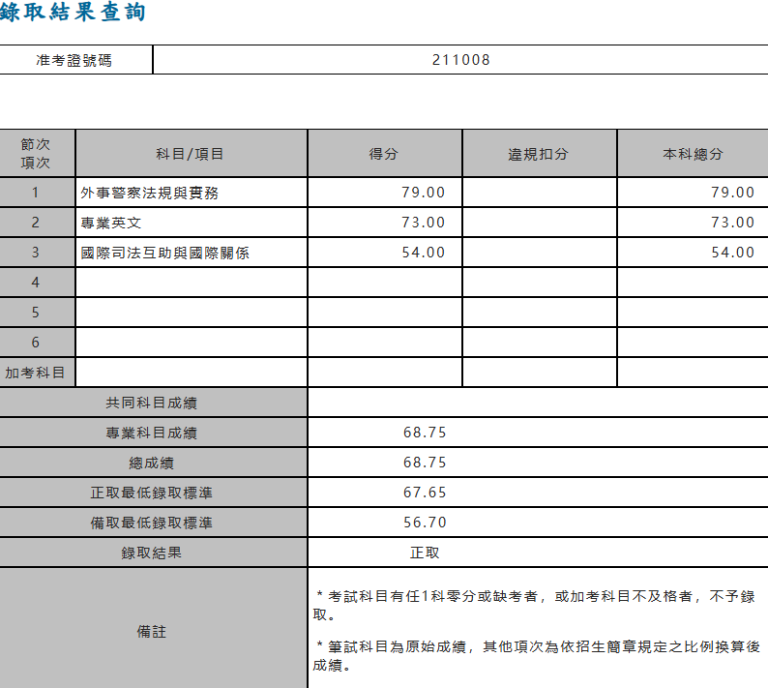
Task: Click the 本科總分 column header
Action: 693,154
